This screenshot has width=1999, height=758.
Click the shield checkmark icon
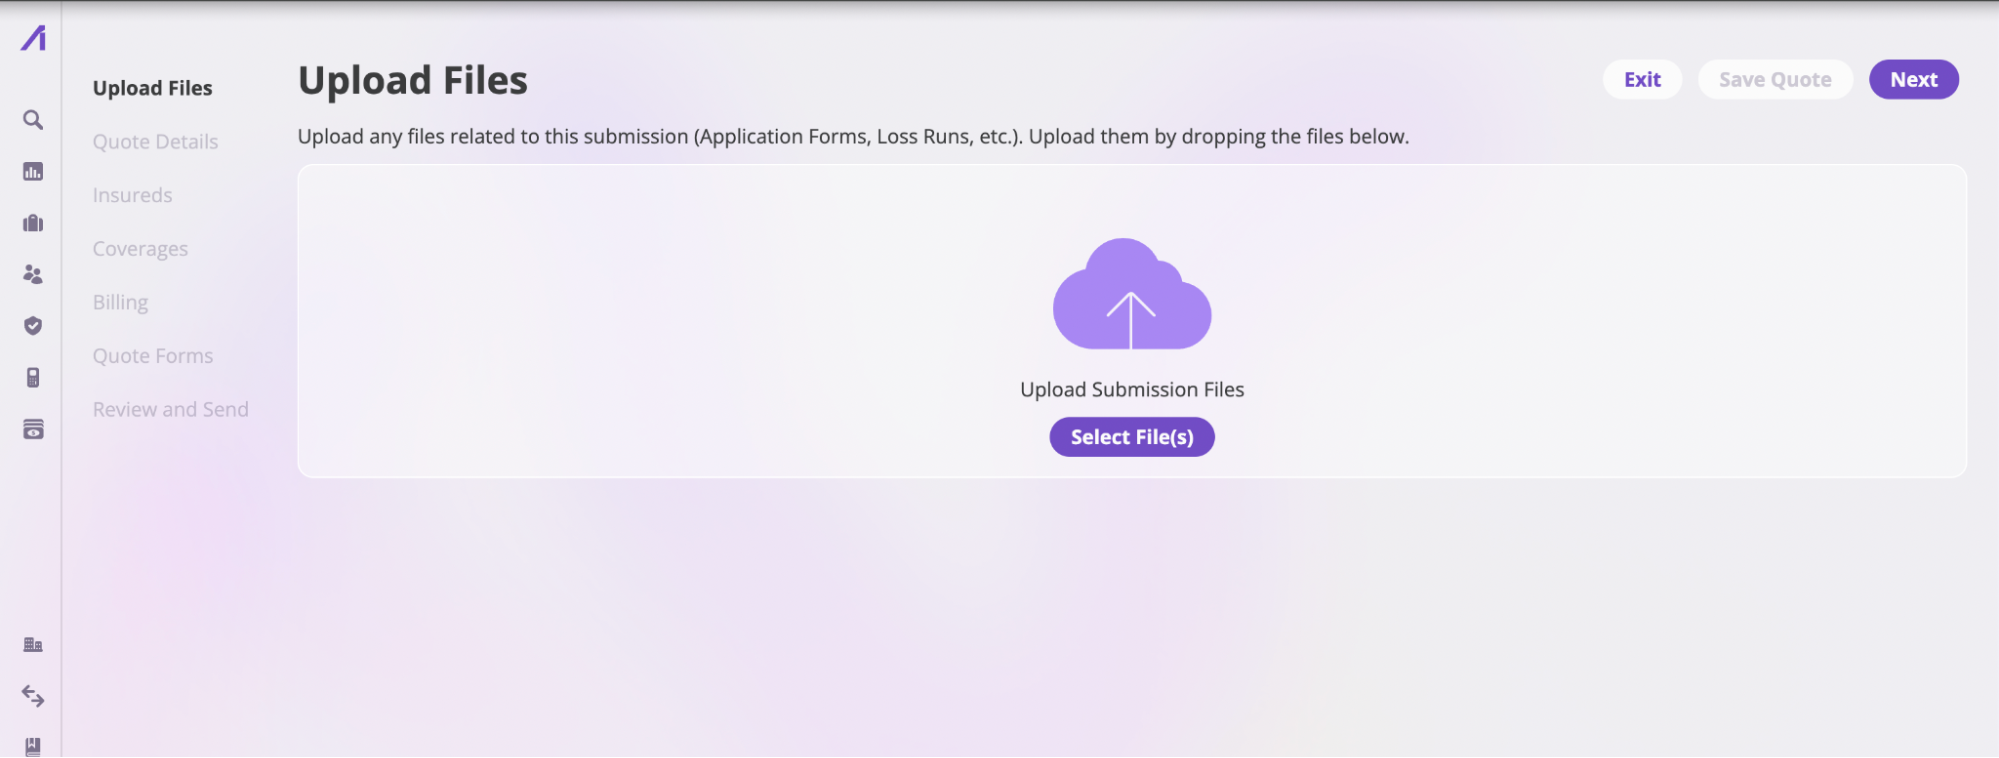click(x=33, y=326)
